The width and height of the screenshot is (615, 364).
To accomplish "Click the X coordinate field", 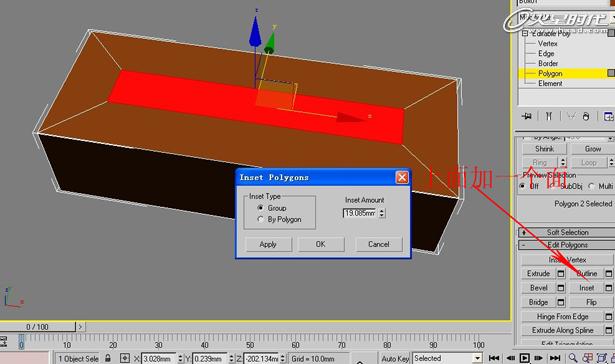I will (x=158, y=359).
